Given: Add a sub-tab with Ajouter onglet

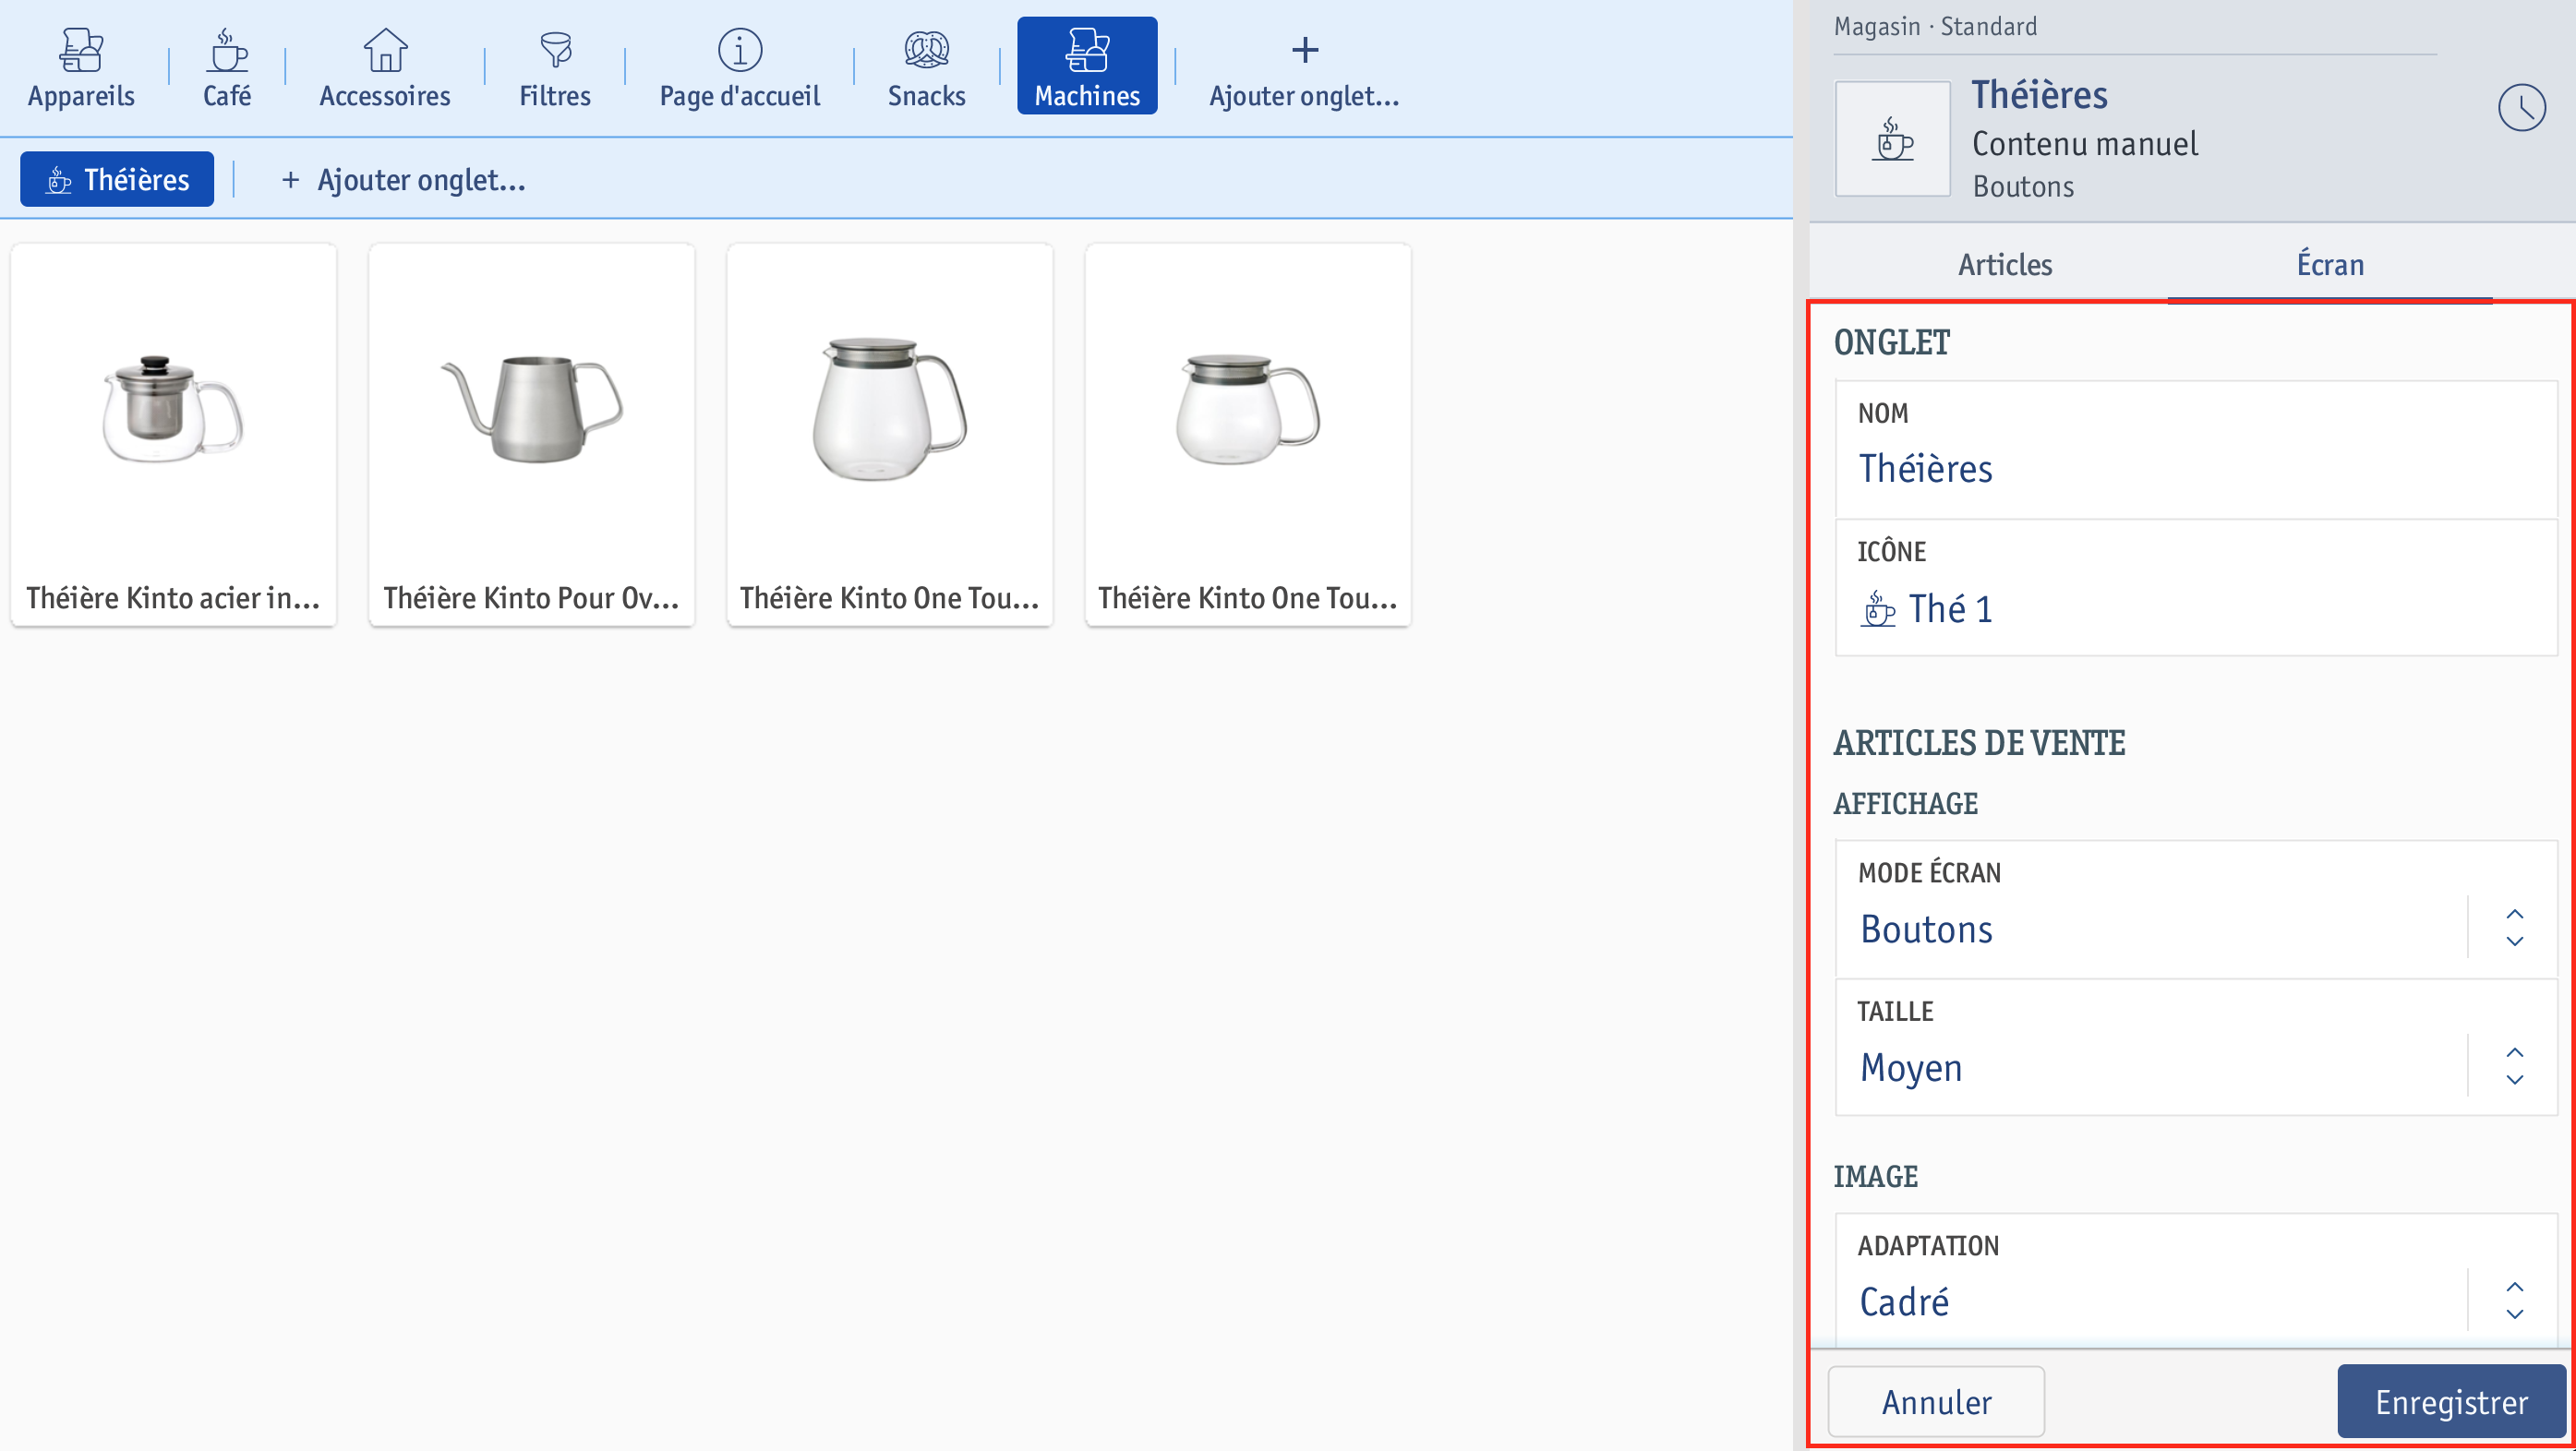Looking at the screenshot, I should coord(403,180).
